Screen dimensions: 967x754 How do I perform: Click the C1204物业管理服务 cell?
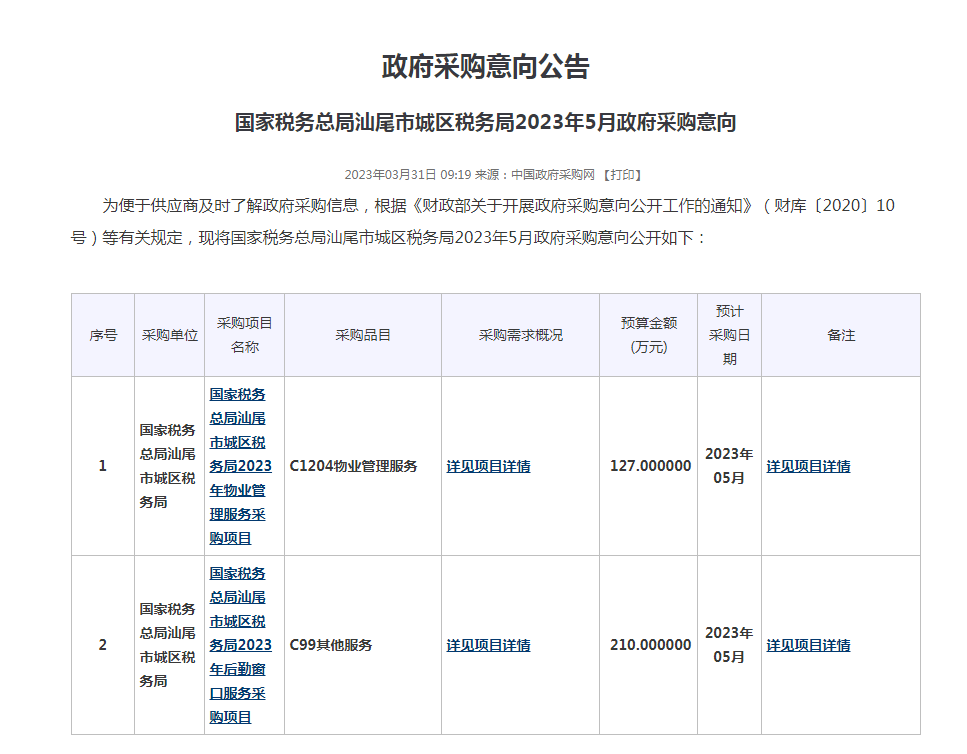[x=353, y=466]
